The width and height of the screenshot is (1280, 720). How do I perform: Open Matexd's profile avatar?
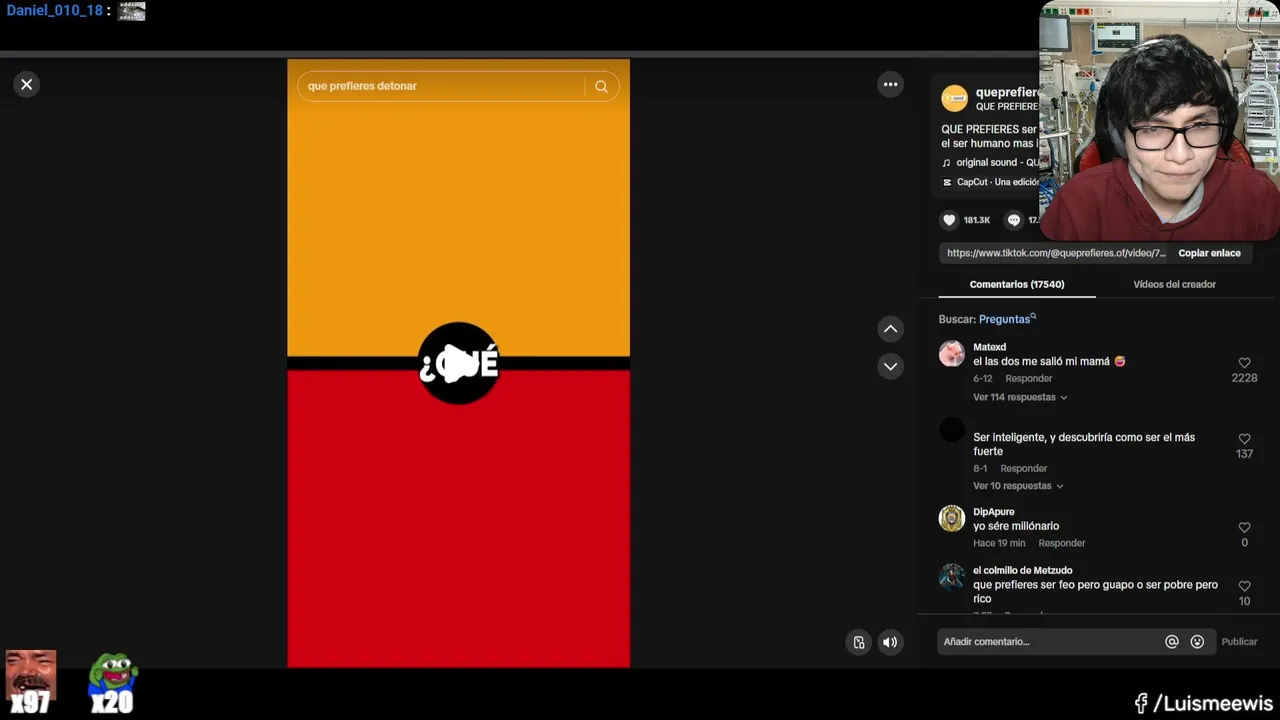(952, 354)
